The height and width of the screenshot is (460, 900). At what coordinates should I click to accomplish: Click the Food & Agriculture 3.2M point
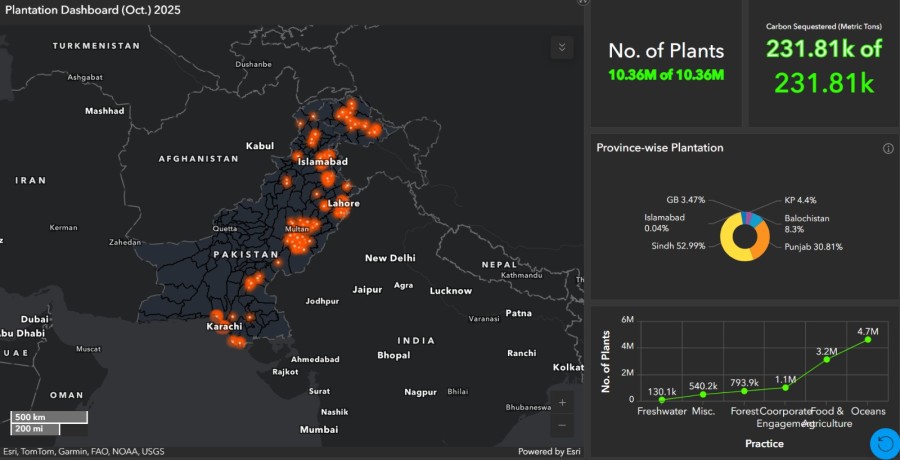(x=827, y=359)
